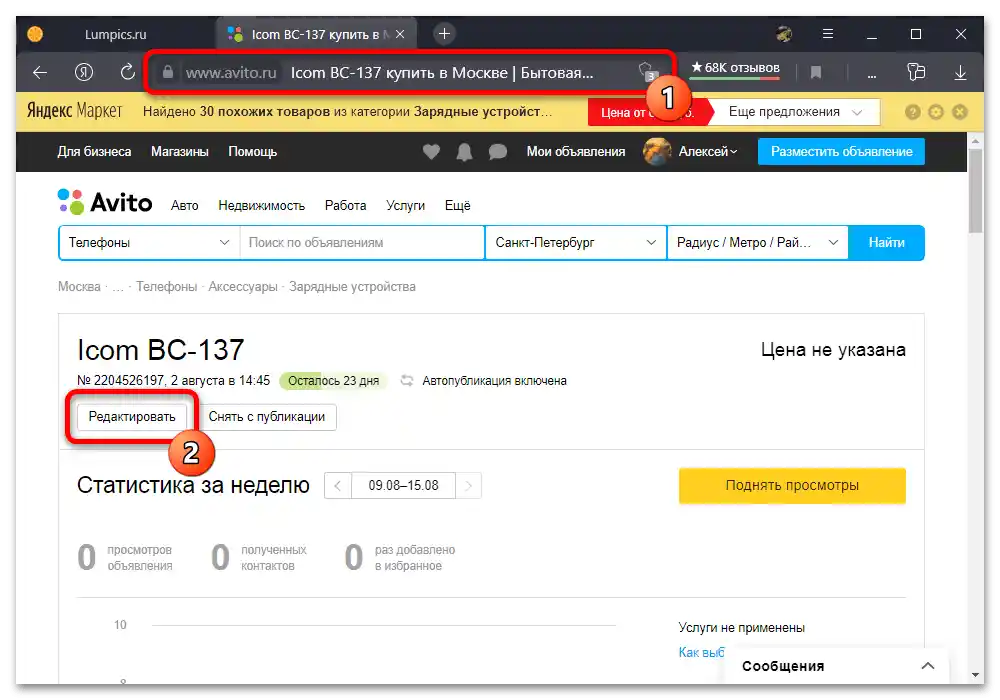Click the Поднять просмотры button
1000x700 pixels.
[x=792, y=486]
